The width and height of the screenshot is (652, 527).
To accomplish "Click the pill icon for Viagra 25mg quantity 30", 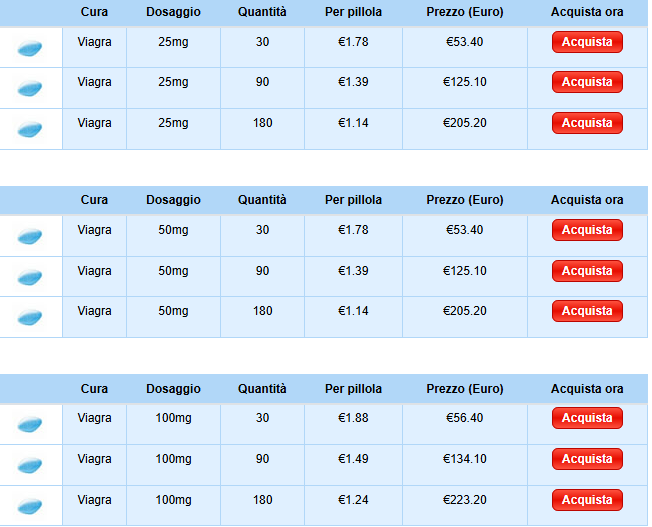I will point(30,49).
